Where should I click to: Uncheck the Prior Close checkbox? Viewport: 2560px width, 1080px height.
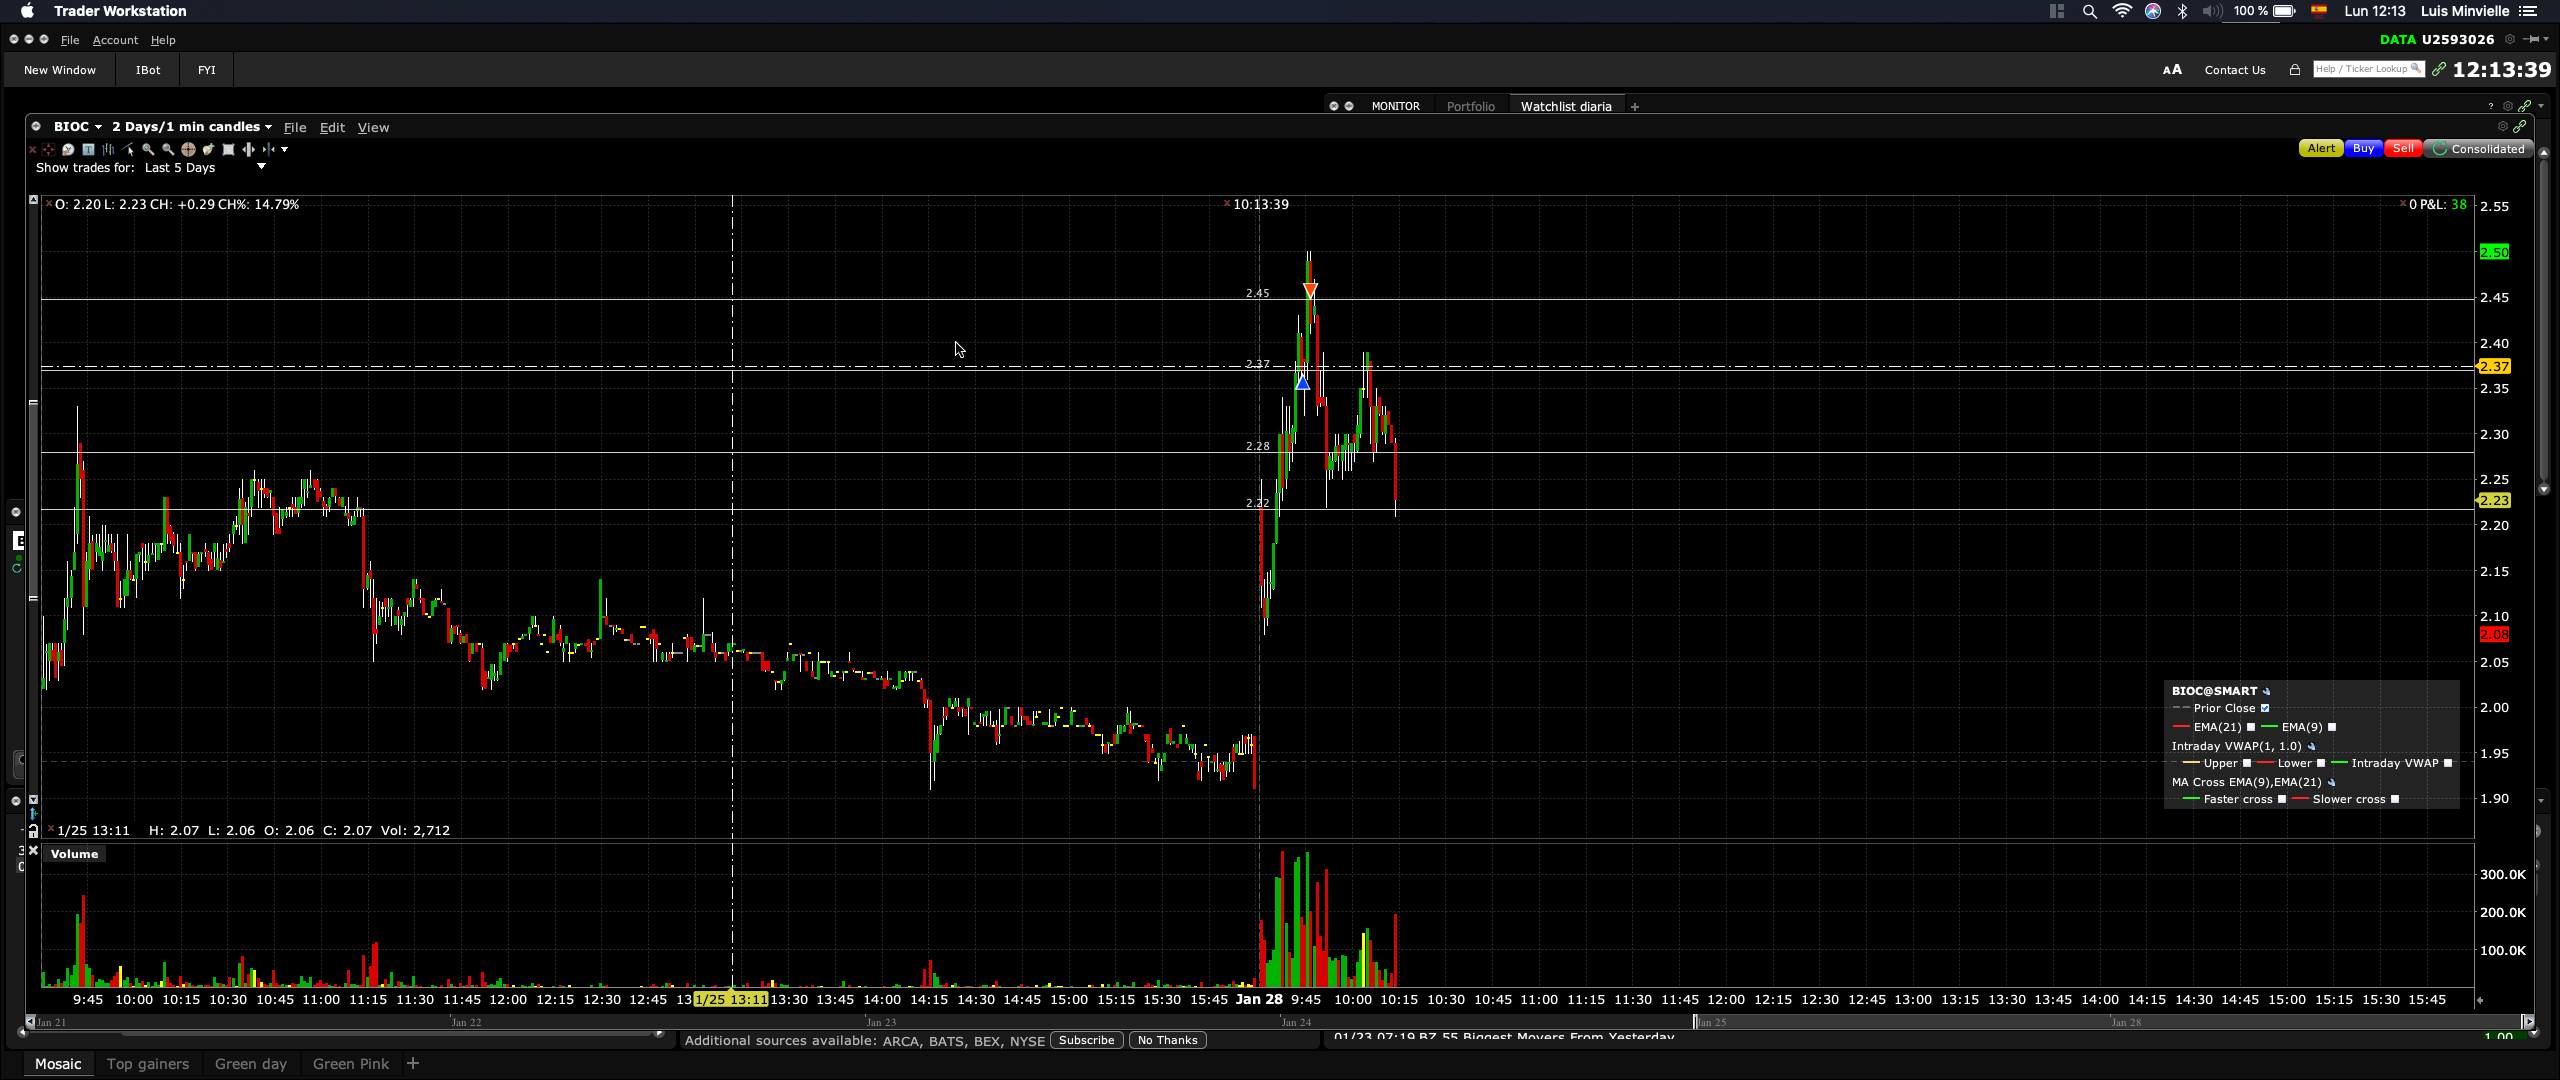click(2265, 708)
